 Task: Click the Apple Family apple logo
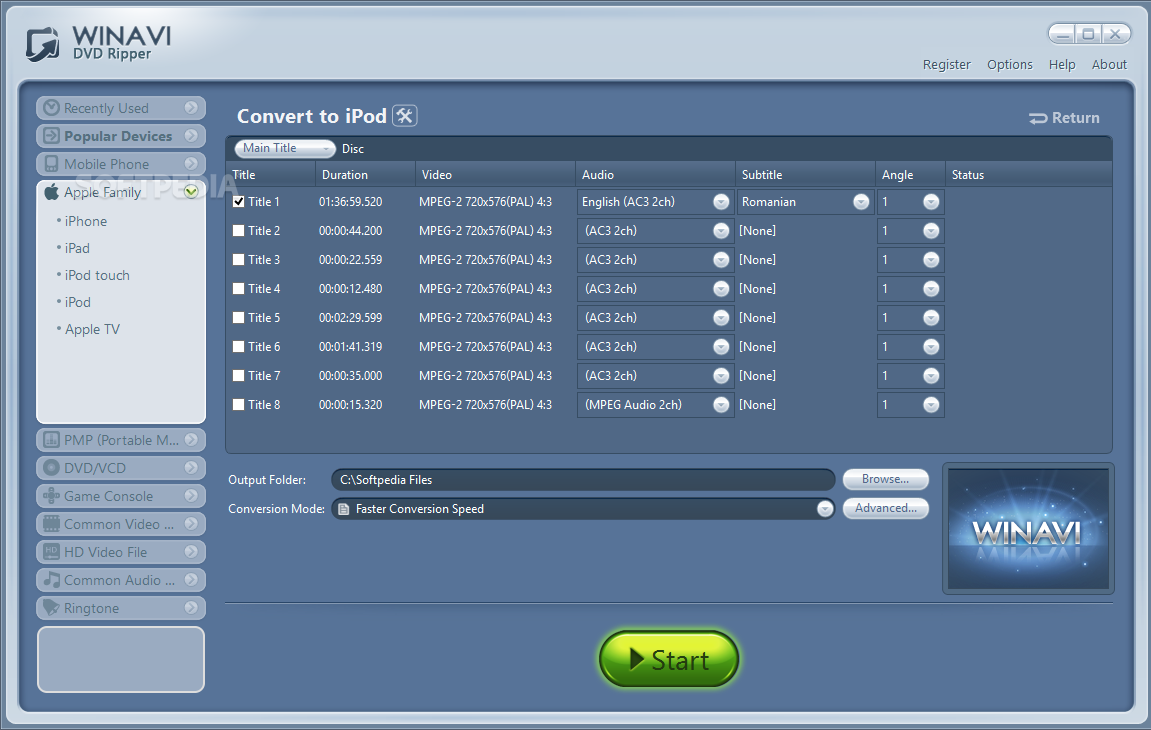coord(51,192)
